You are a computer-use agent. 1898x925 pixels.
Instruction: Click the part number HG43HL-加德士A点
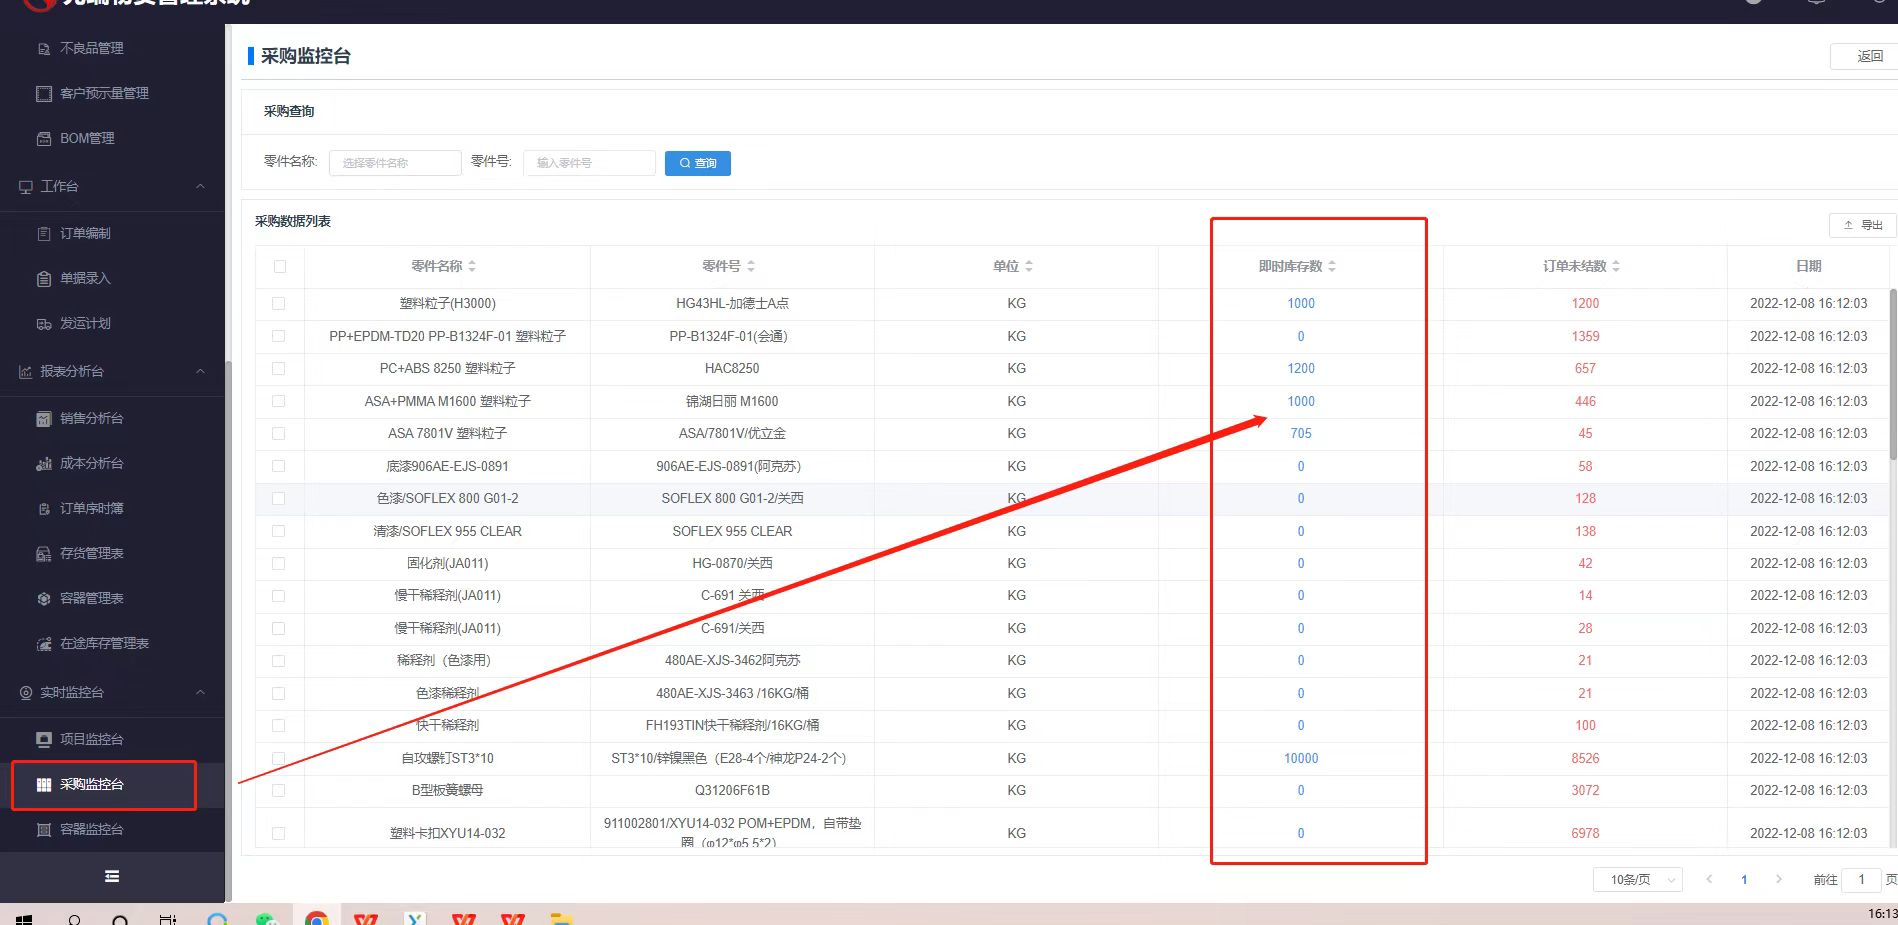point(732,303)
